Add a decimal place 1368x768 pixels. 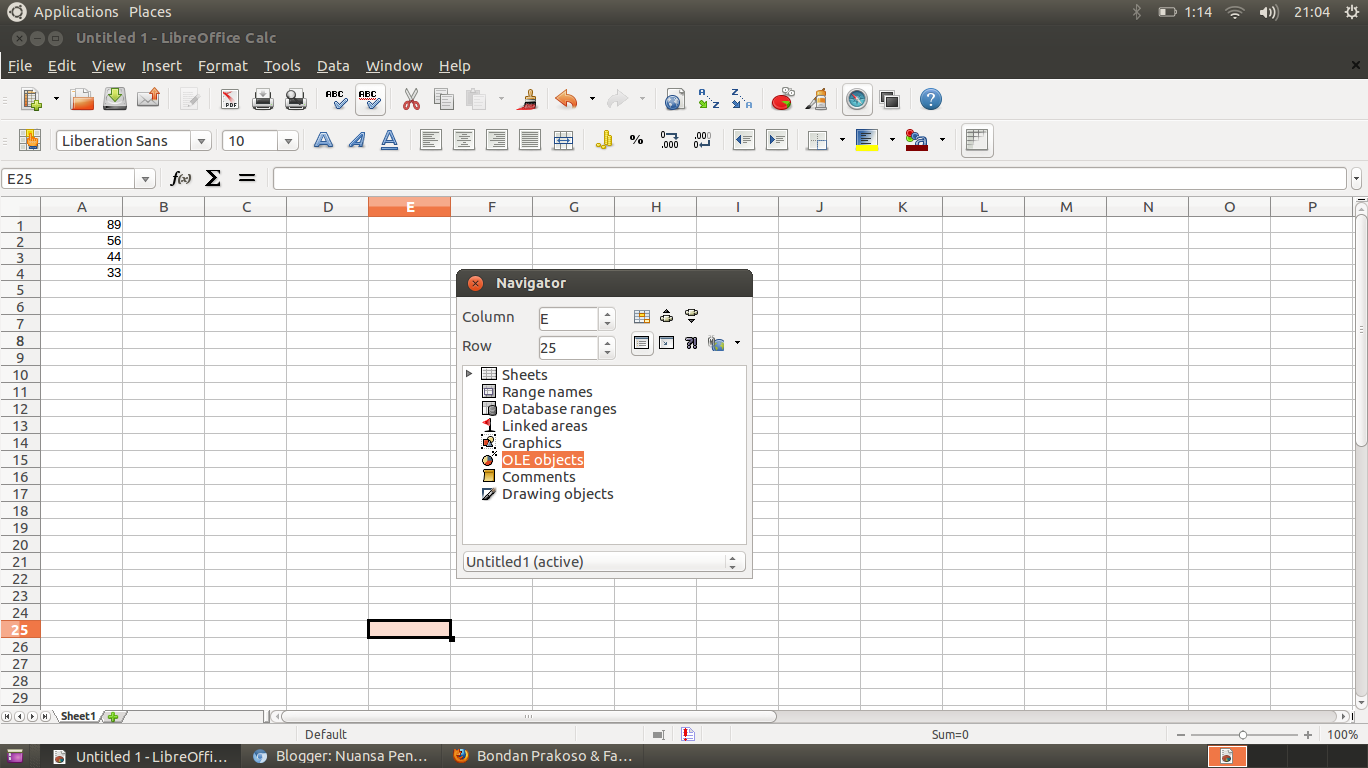click(x=669, y=141)
